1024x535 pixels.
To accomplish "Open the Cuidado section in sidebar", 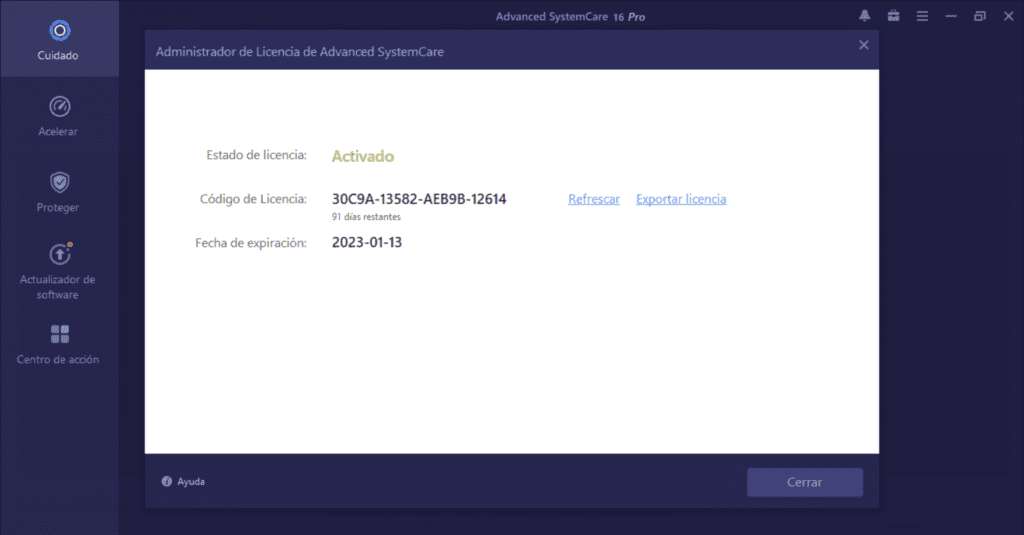I will 59,39.
